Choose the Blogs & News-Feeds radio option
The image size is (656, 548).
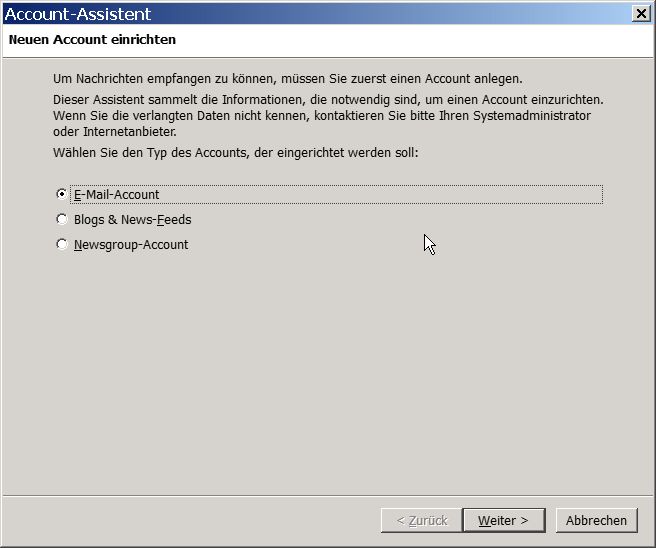tap(62, 219)
